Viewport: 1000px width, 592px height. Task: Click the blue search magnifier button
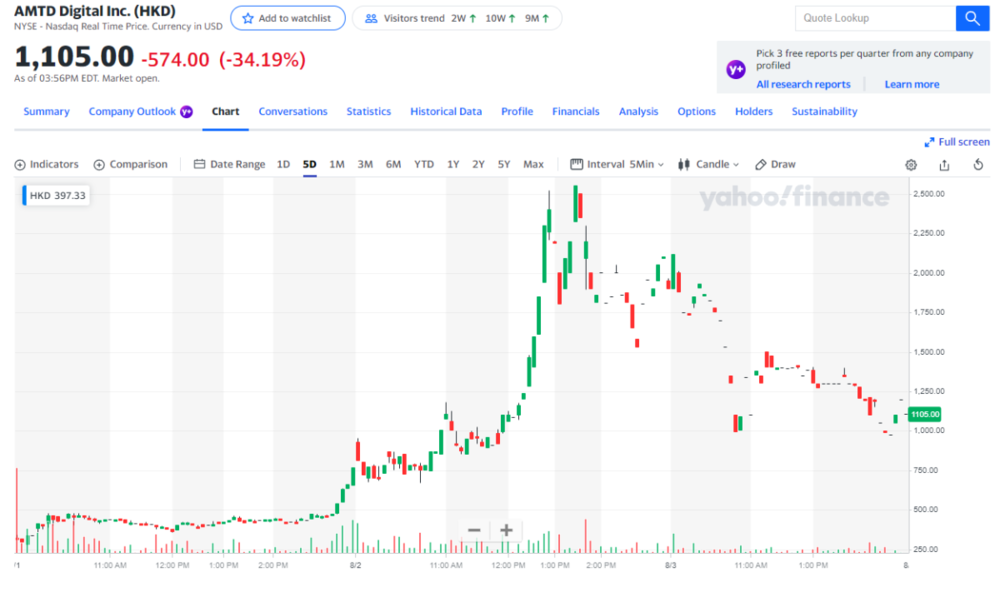pos(972,18)
